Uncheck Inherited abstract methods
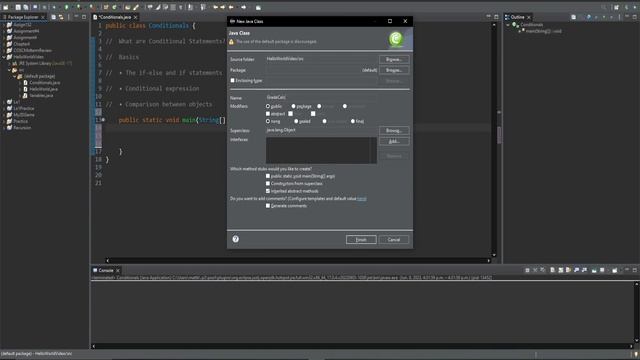This screenshot has width=640, height=360. coord(268,191)
